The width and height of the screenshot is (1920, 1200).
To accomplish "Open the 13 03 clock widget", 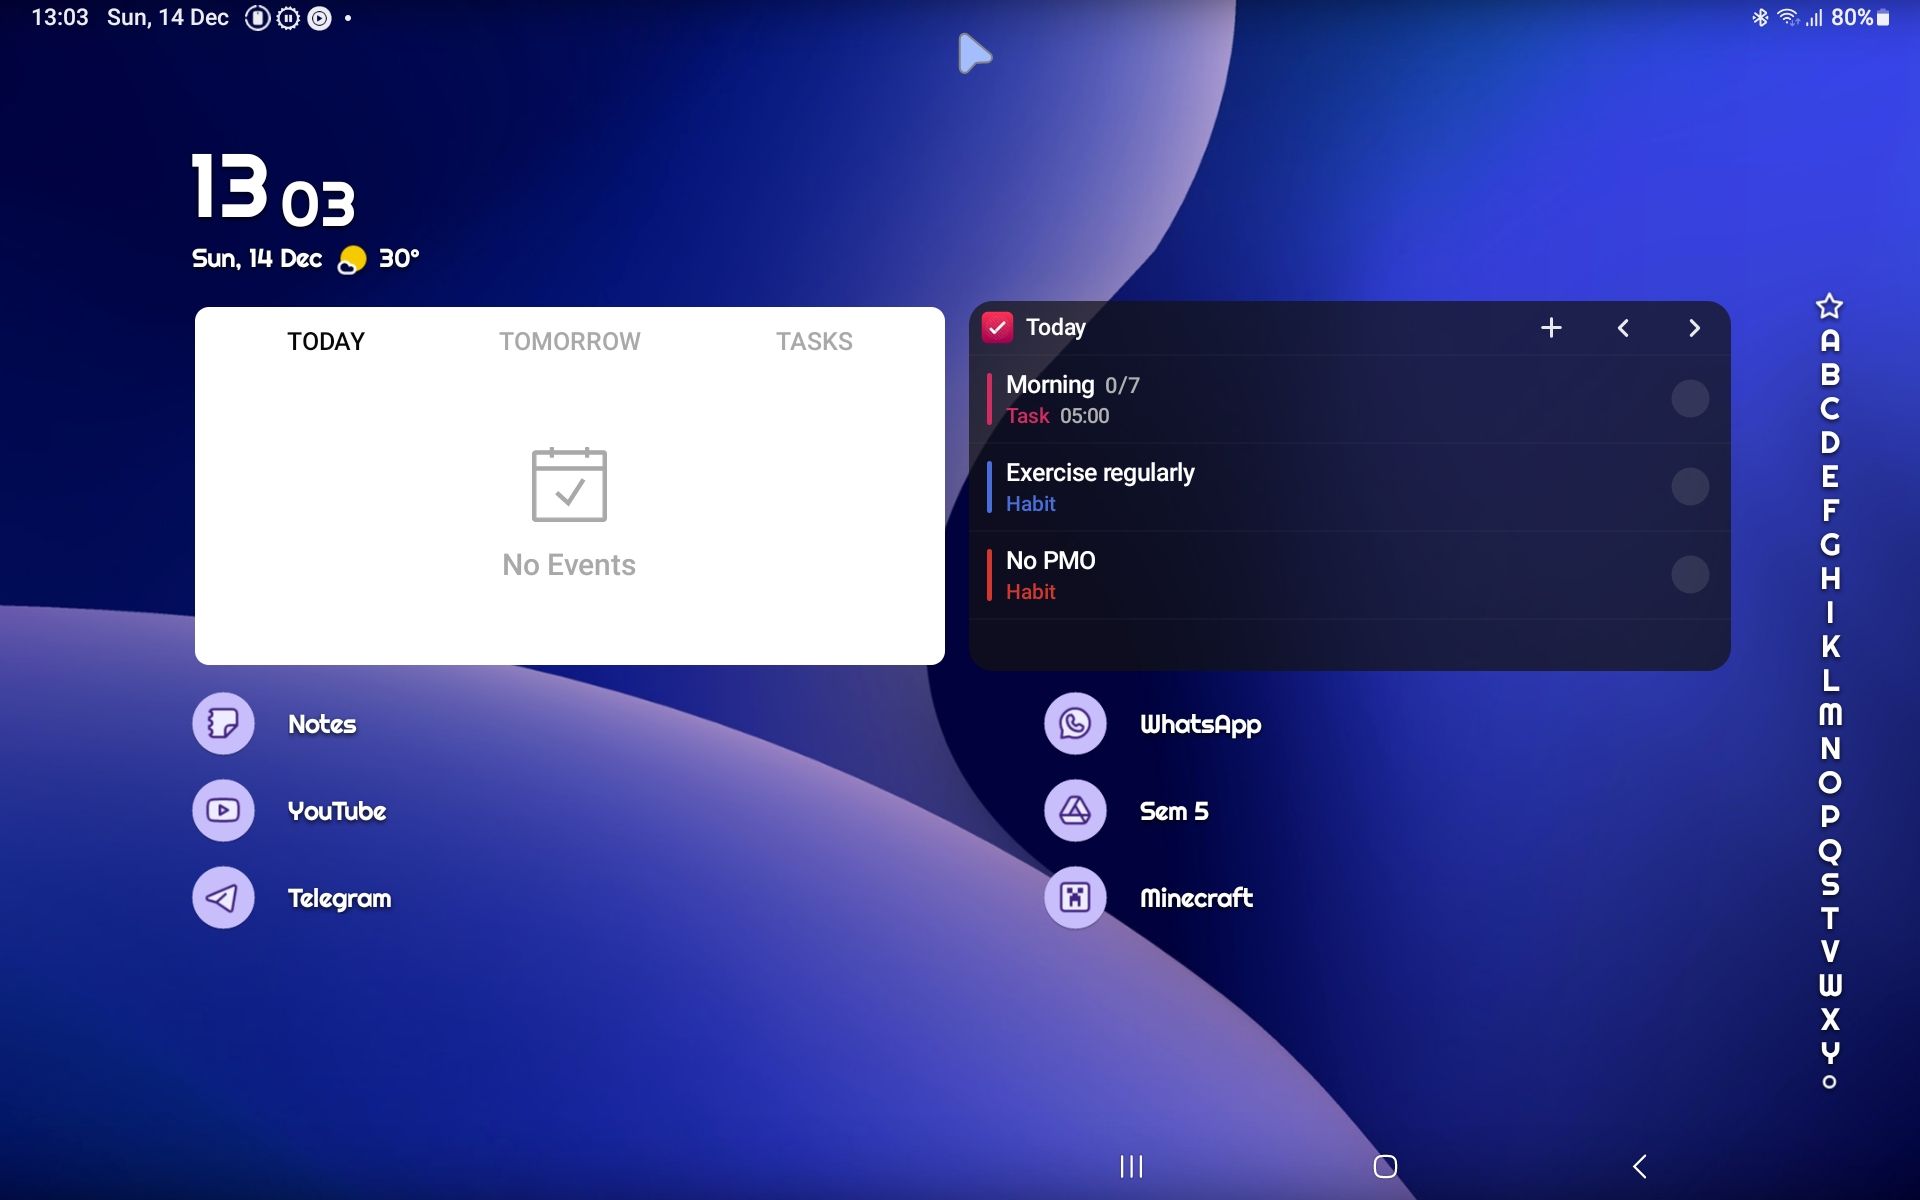I will (273, 189).
